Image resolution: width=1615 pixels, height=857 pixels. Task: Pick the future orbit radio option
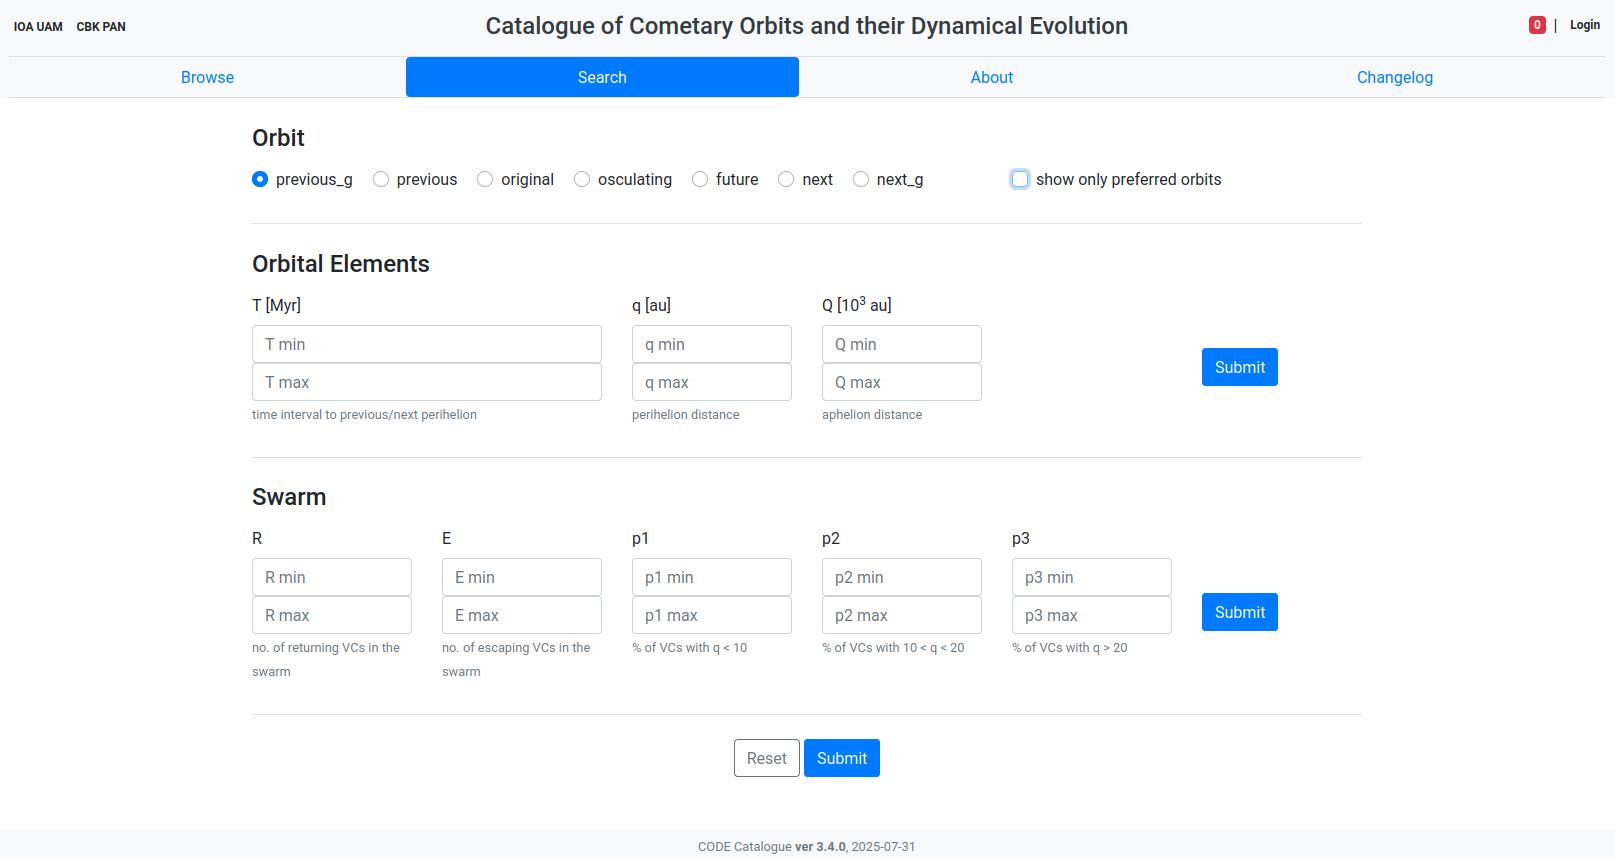700,179
